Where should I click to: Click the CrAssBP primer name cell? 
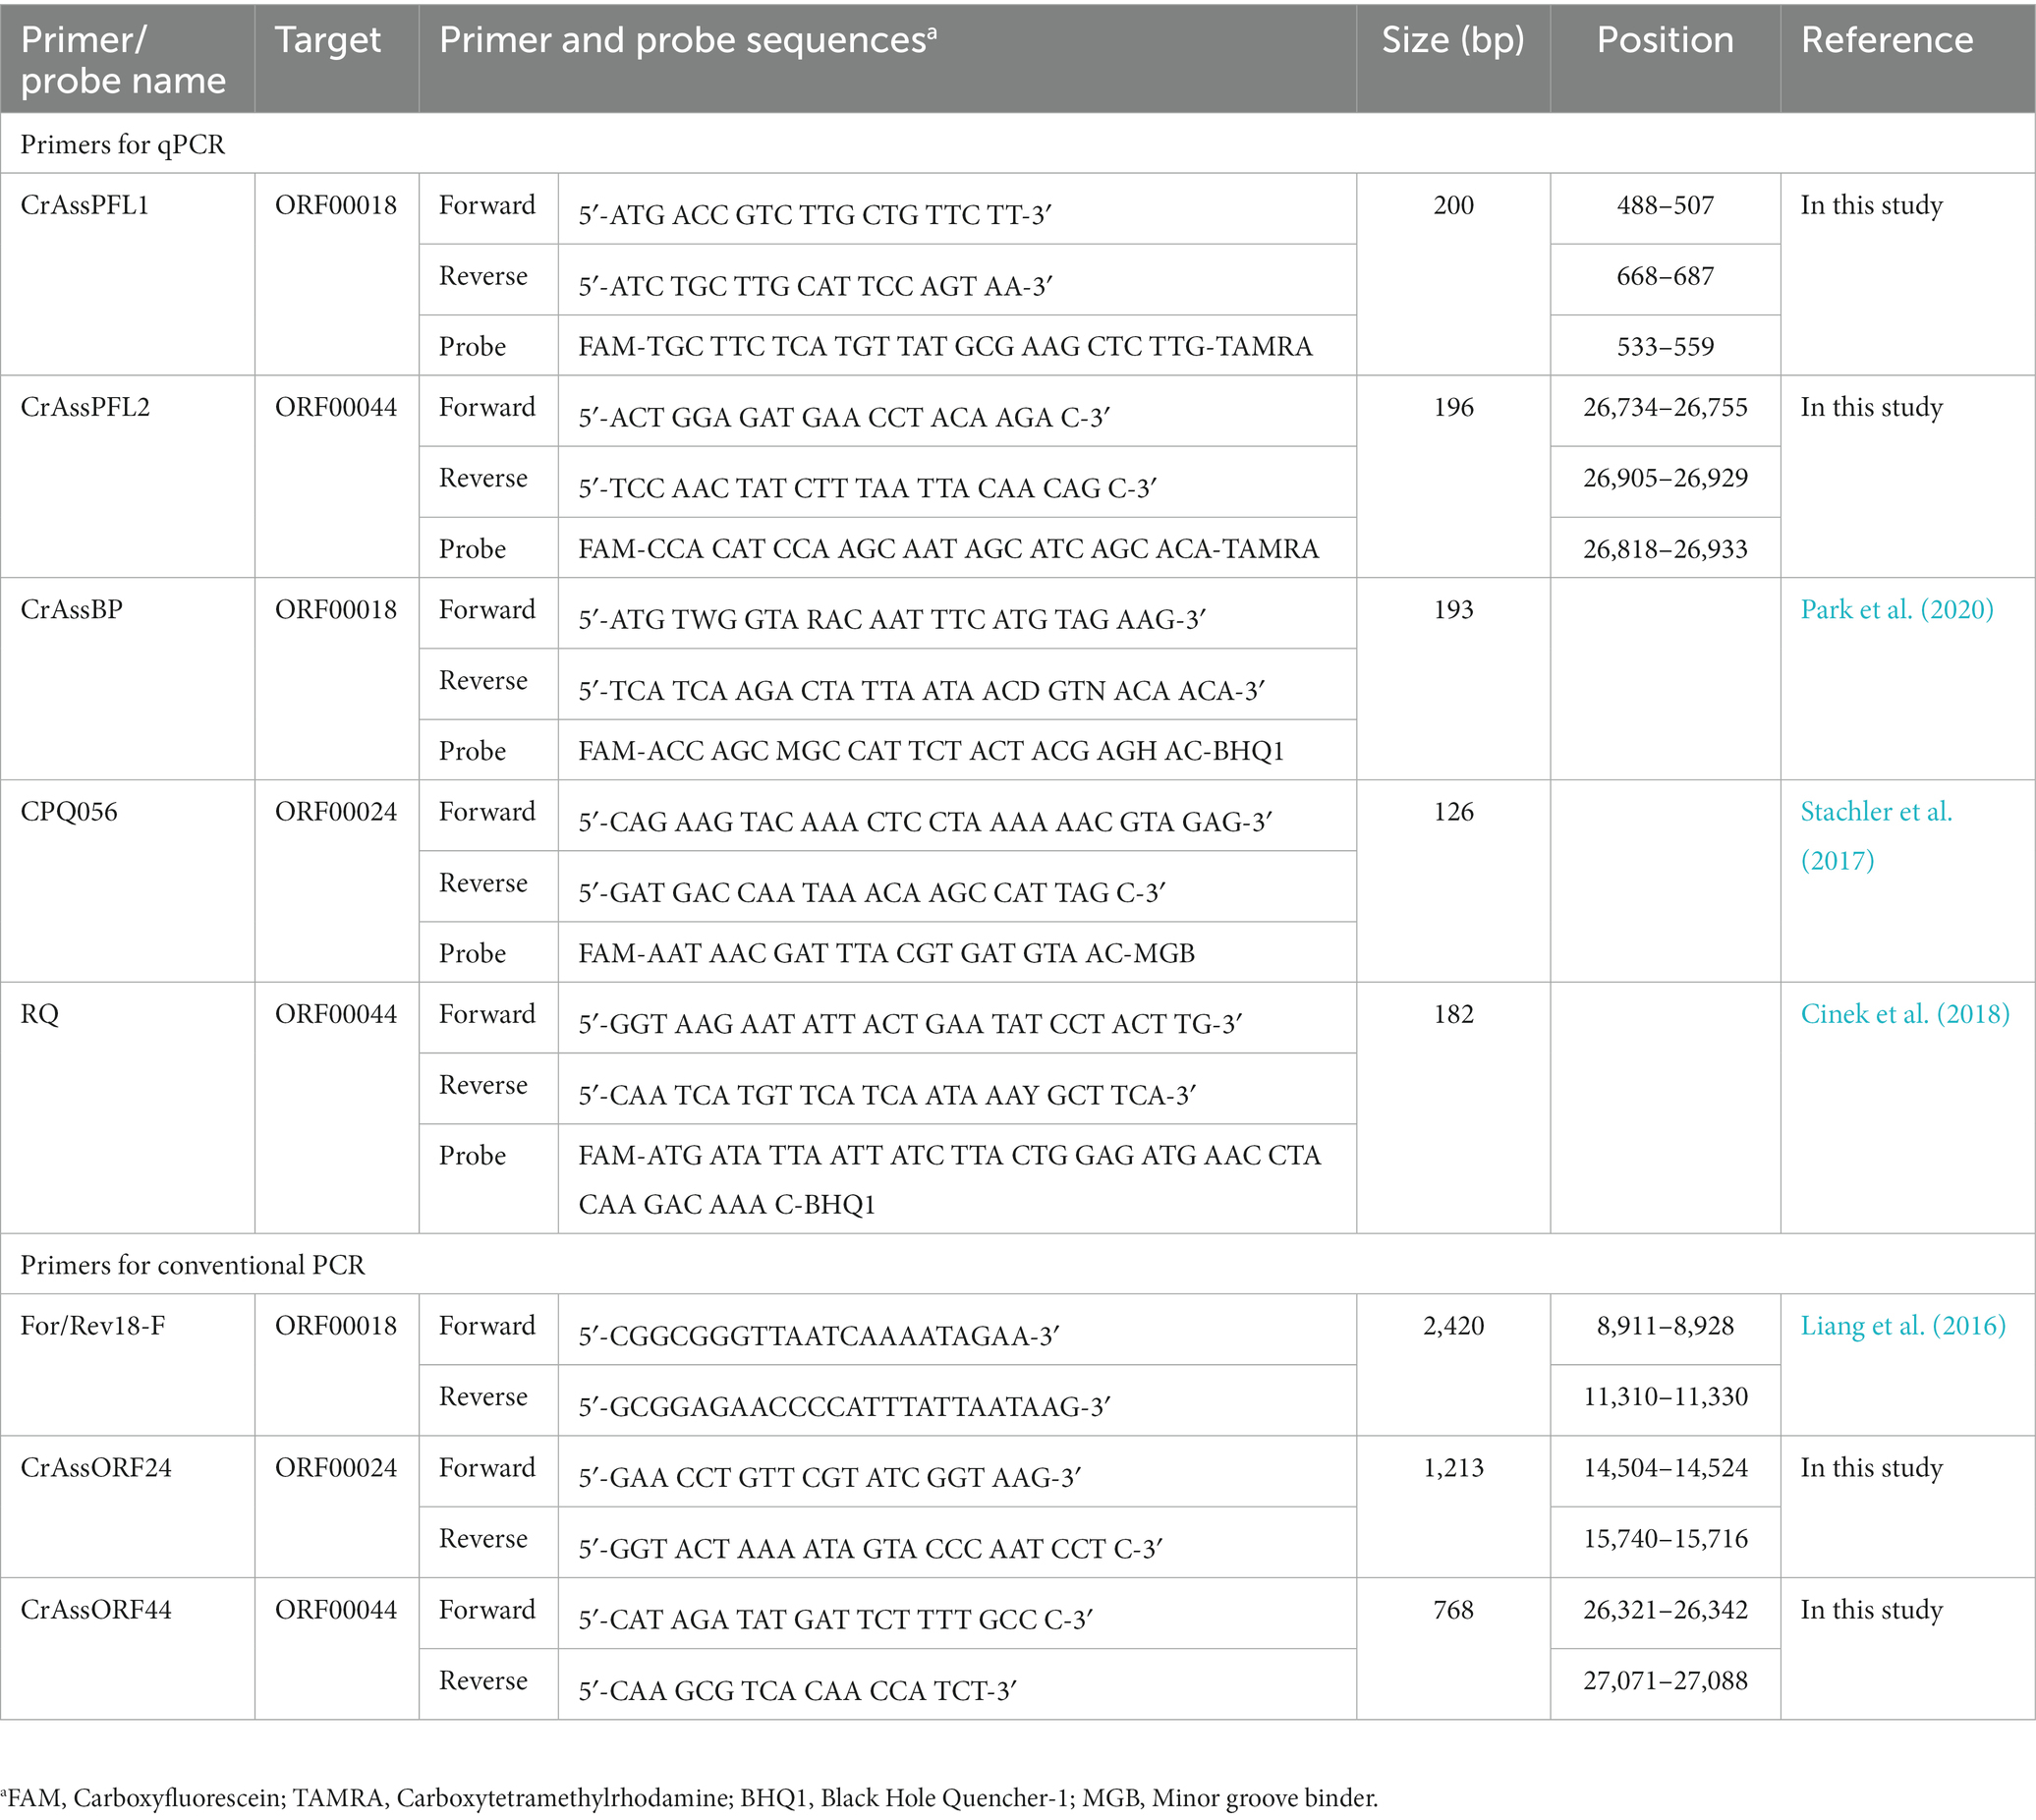[x=127, y=679]
